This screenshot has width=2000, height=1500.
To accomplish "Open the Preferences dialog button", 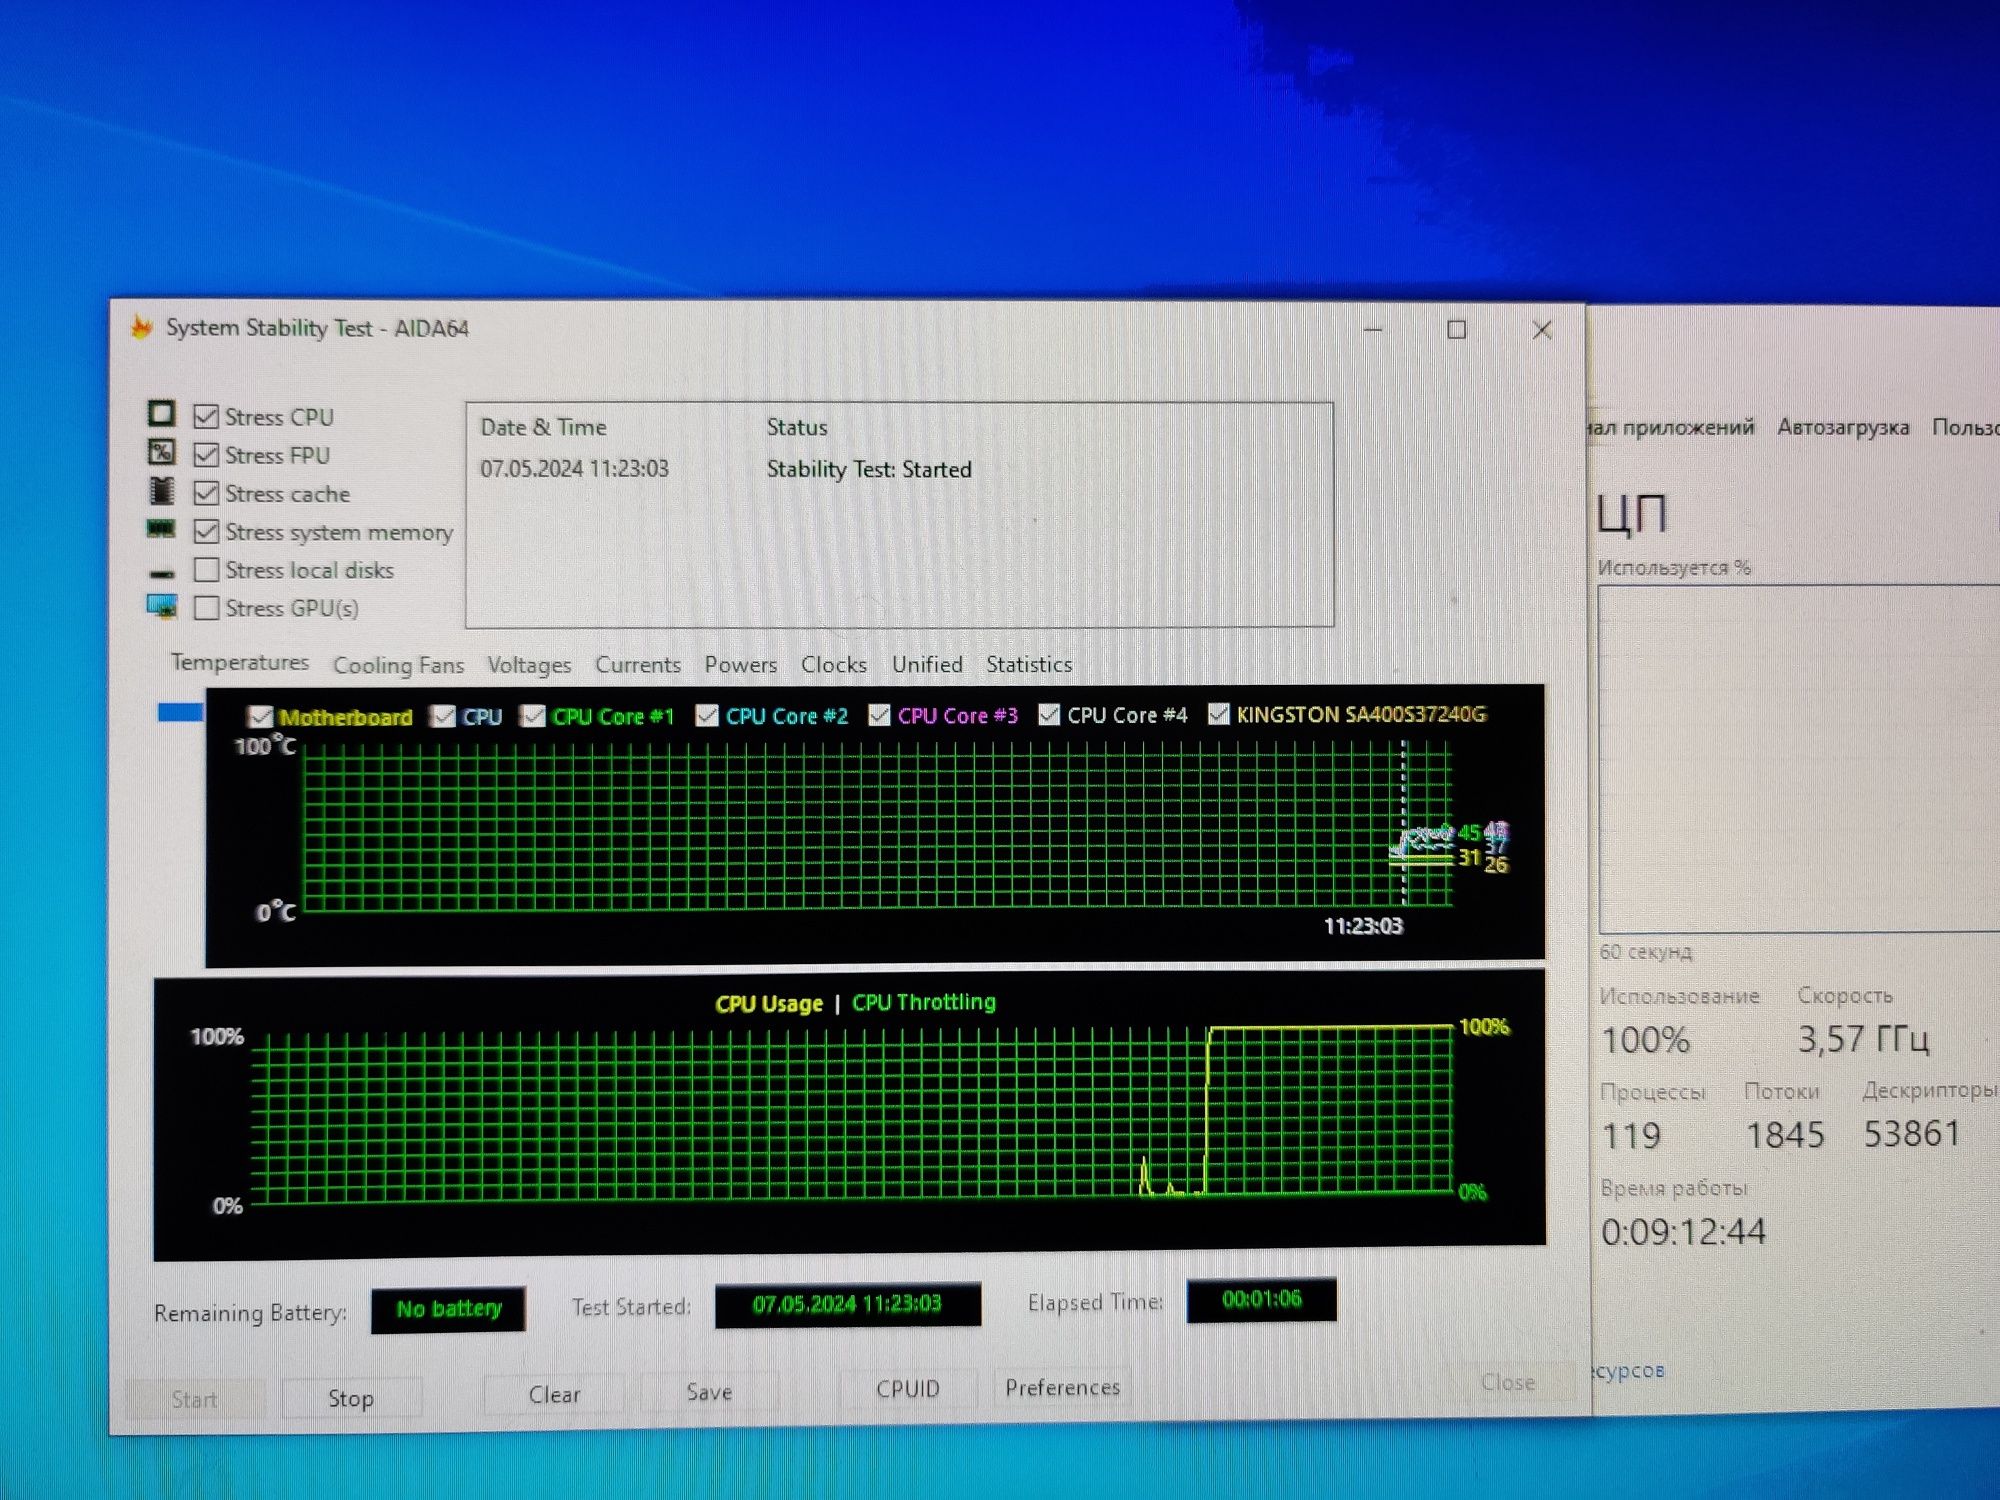I will [x=1062, y=1387].
